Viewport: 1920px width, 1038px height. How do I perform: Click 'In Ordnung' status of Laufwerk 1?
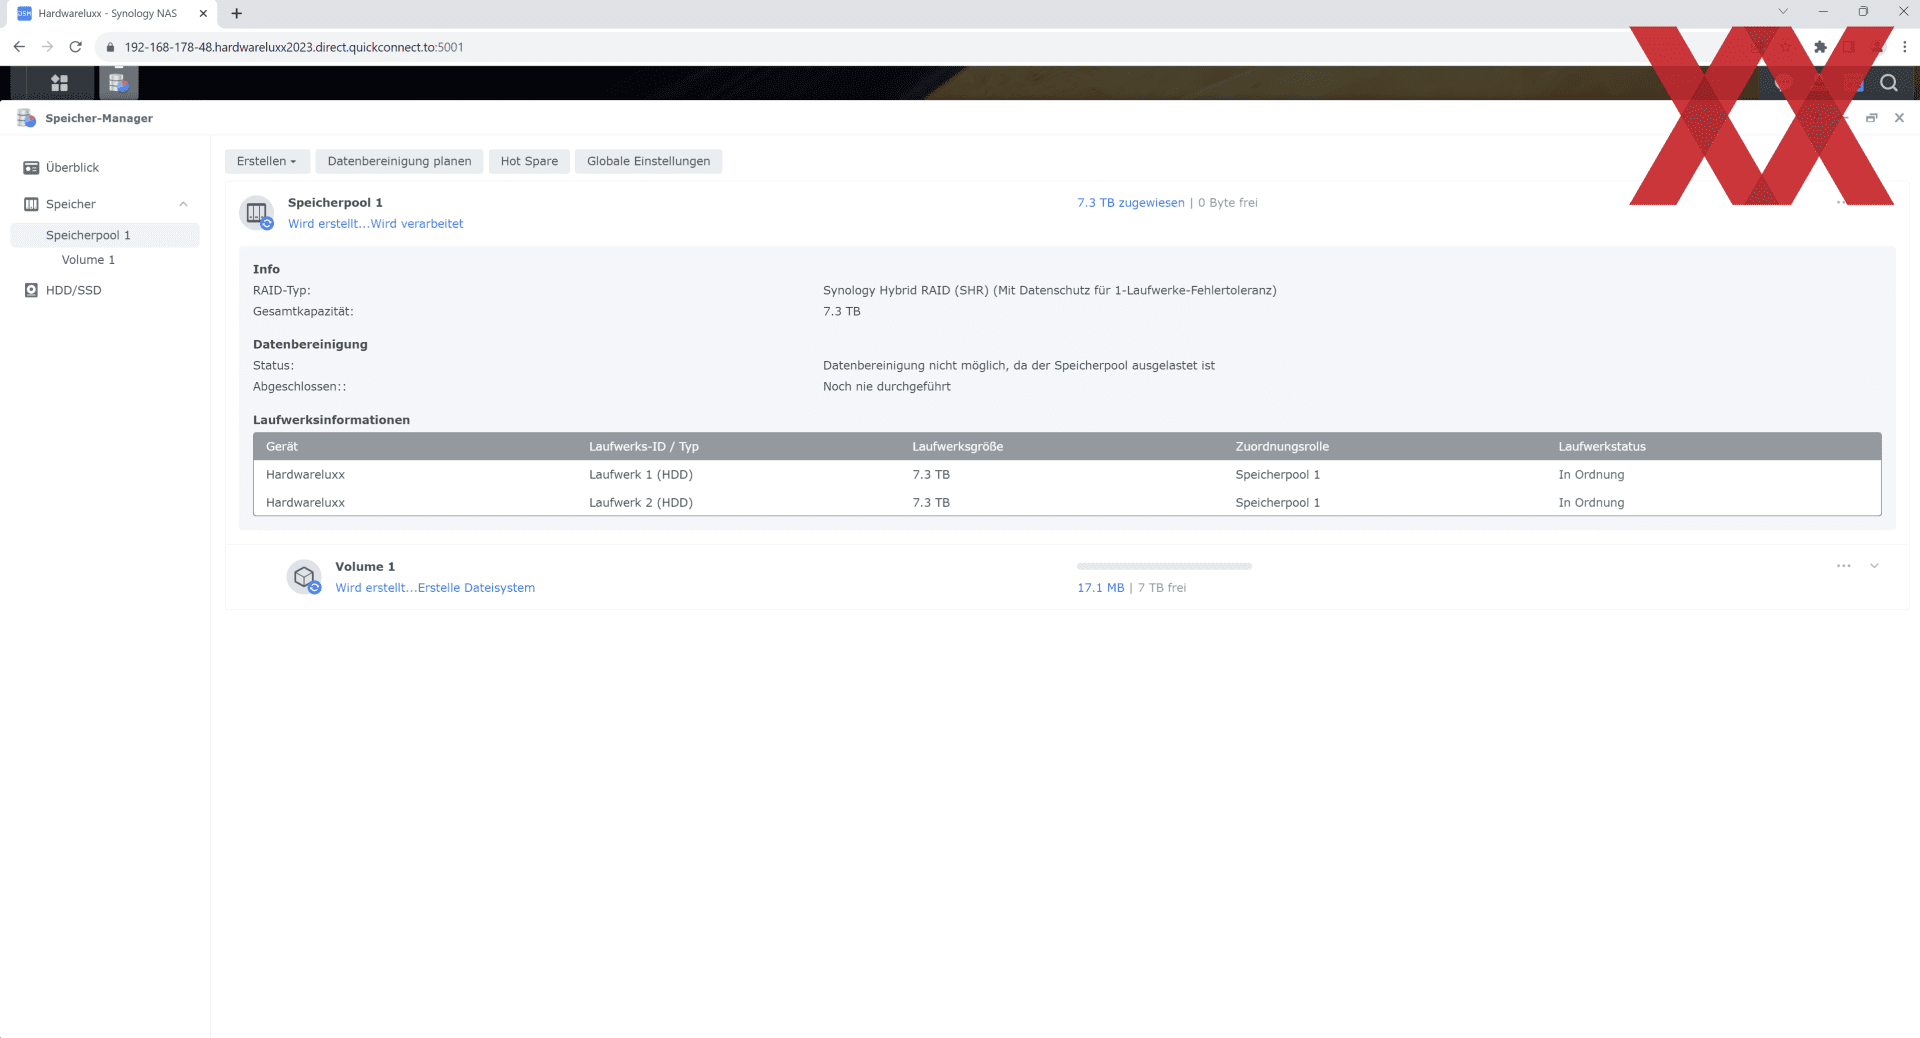(1591, 475)
